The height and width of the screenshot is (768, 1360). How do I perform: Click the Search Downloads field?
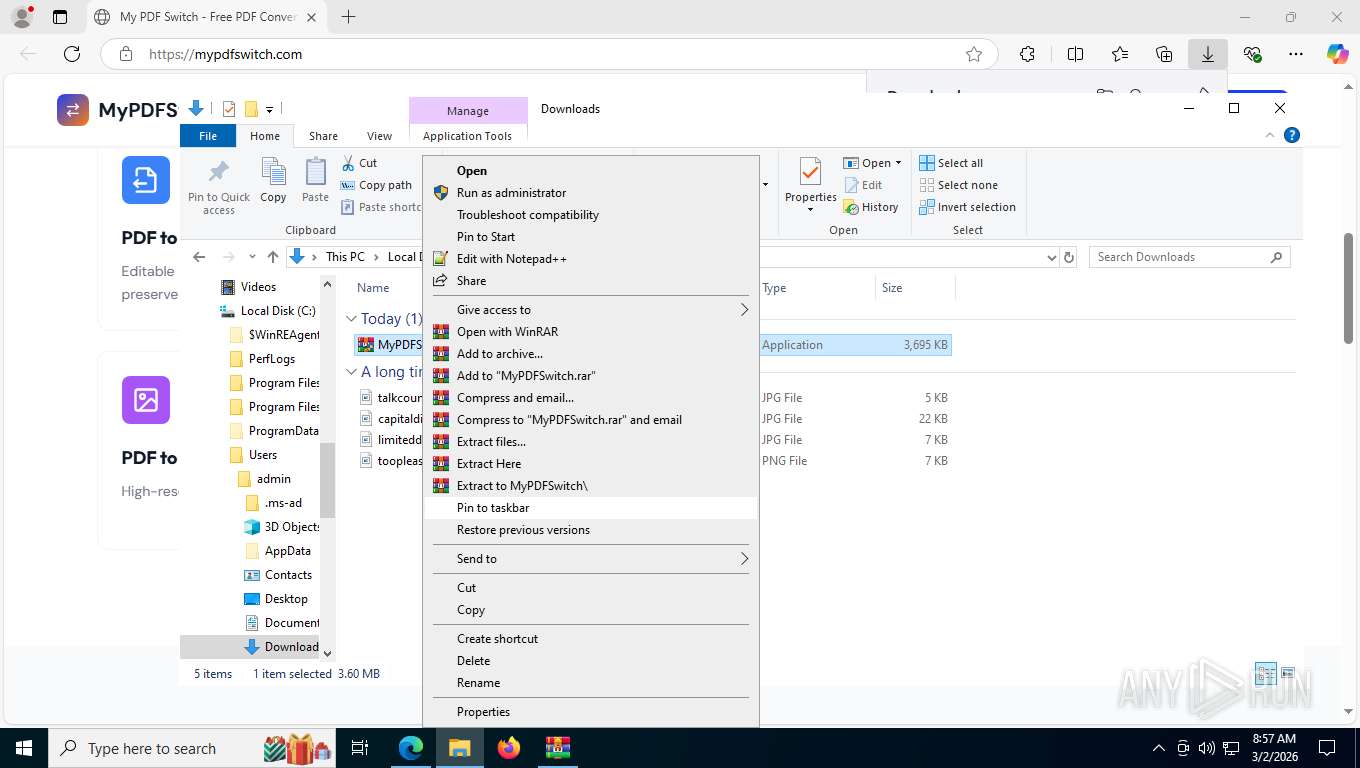[x=1190, y=257]
